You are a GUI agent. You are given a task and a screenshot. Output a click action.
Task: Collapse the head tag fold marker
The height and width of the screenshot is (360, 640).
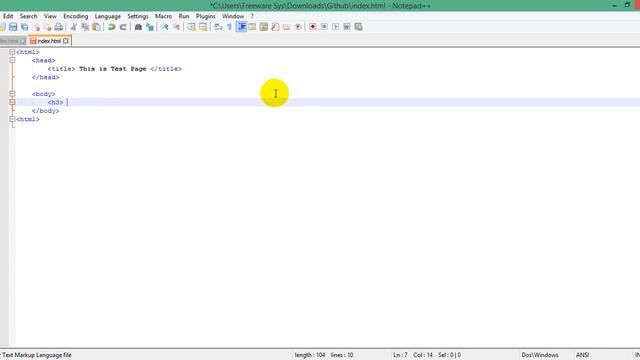[12, 60]
